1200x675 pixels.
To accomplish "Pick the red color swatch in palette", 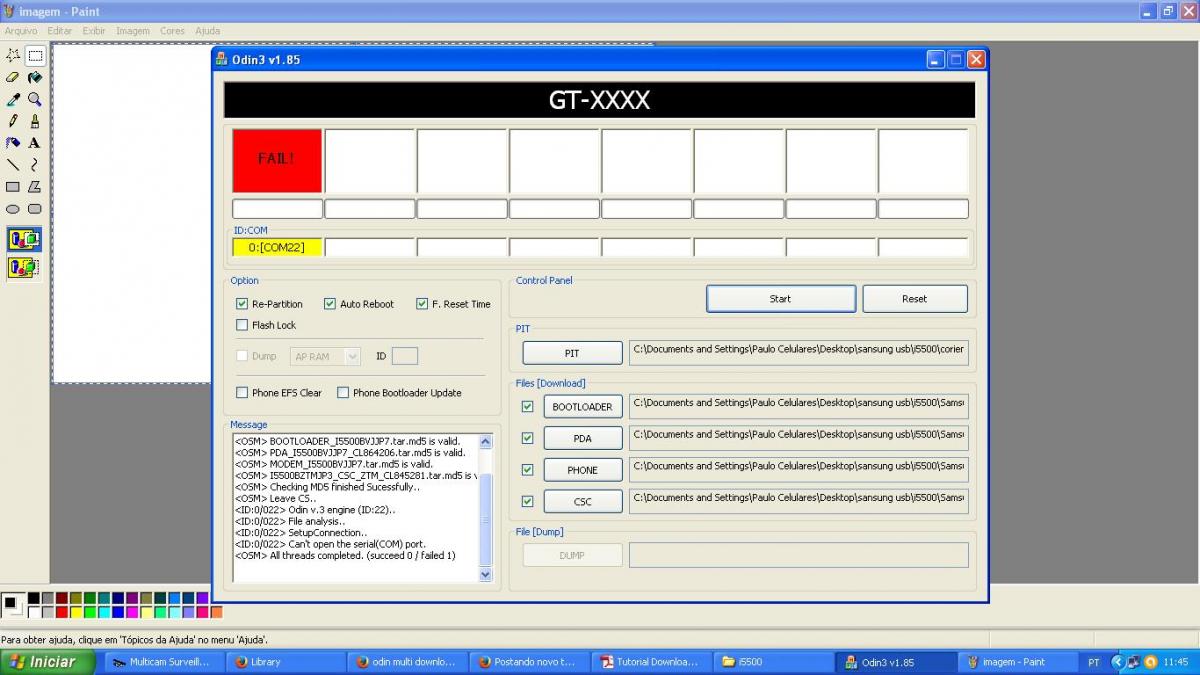I will coord(62,612).
